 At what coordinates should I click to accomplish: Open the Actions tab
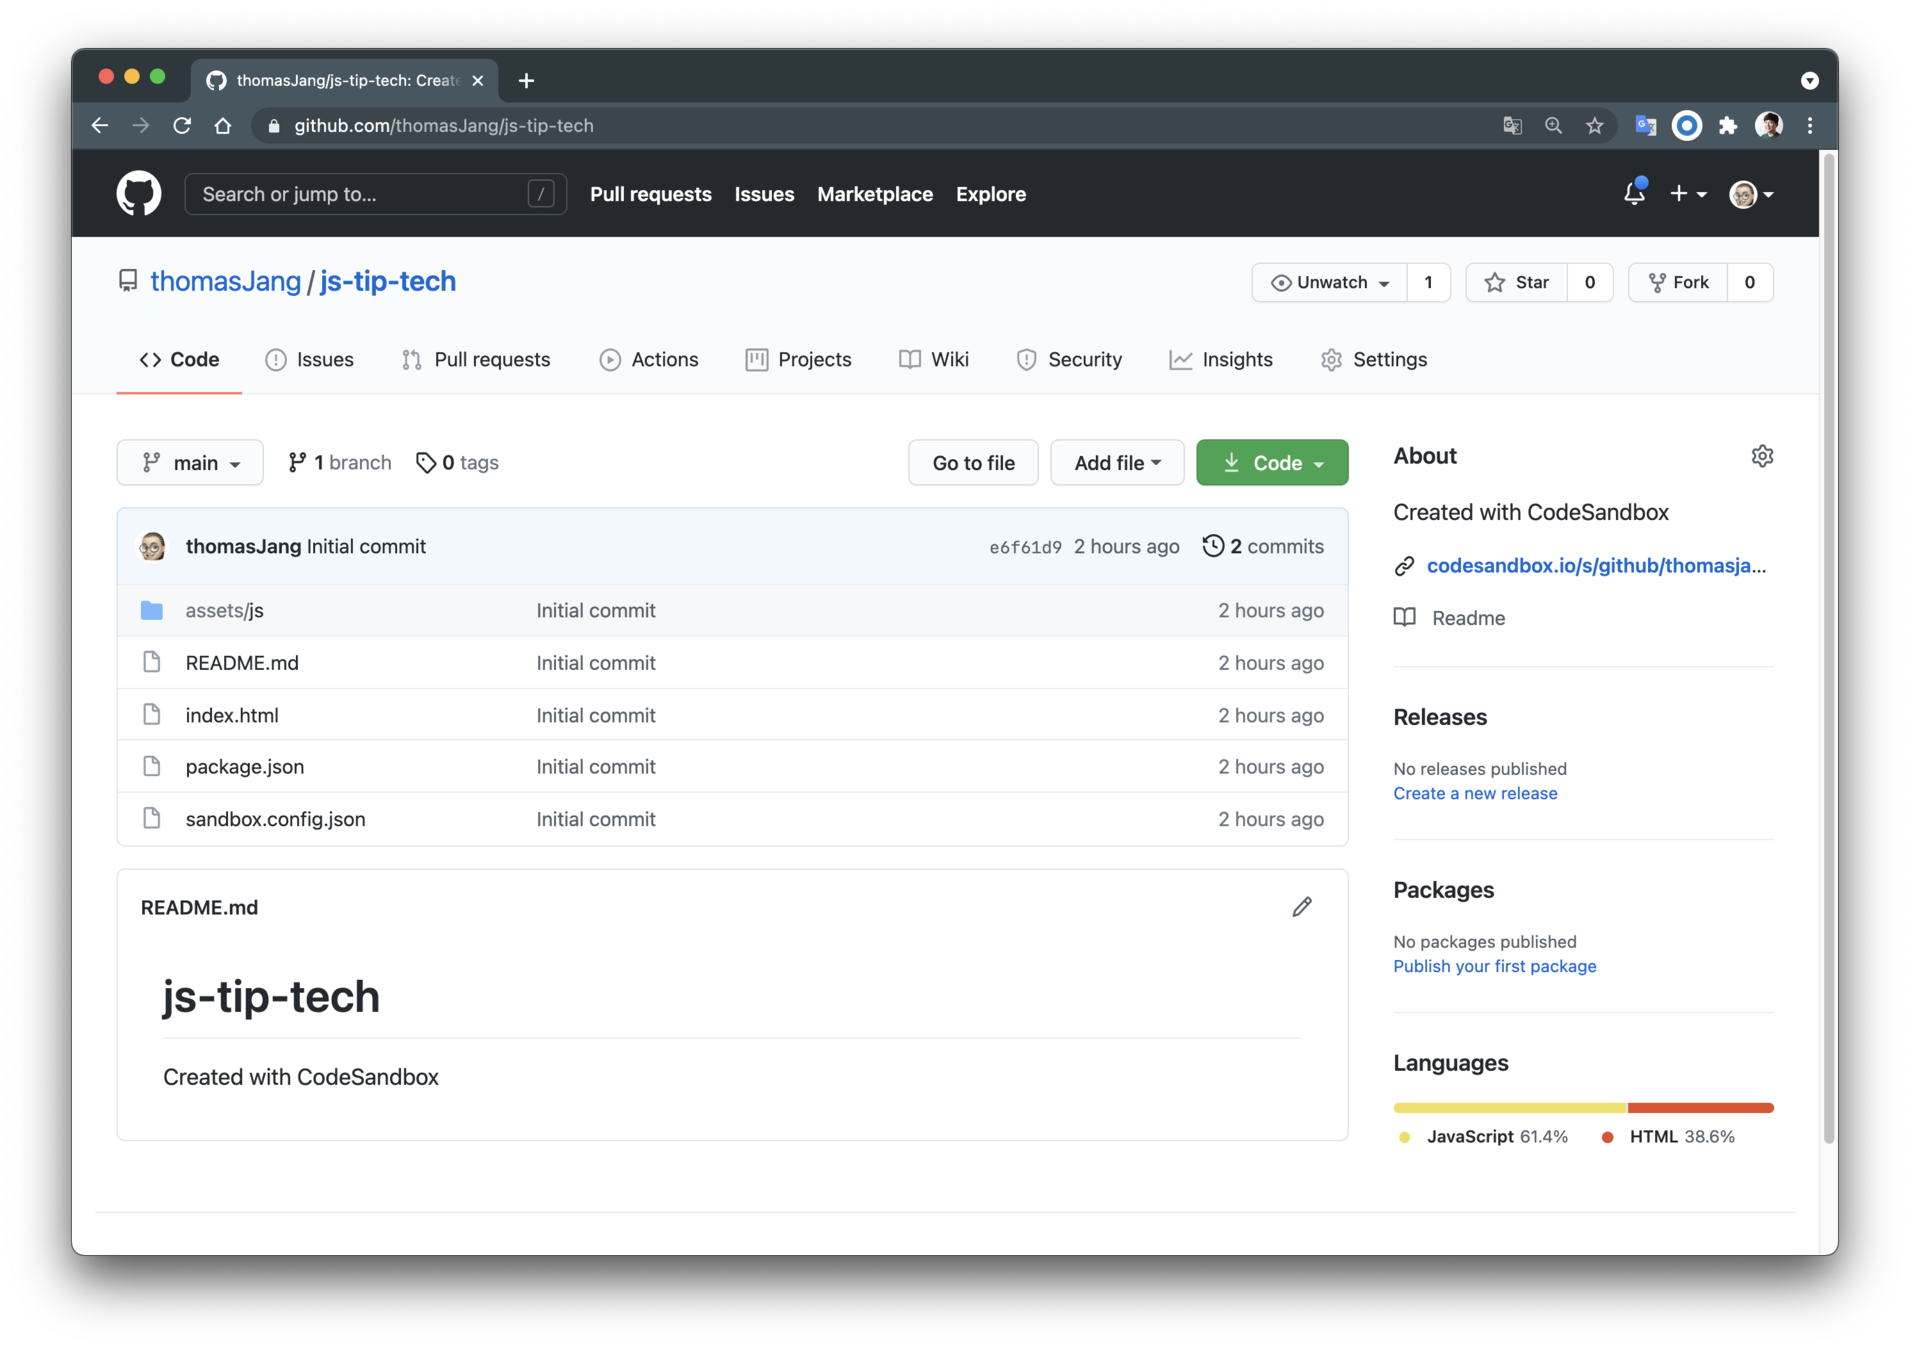point(649,359)
